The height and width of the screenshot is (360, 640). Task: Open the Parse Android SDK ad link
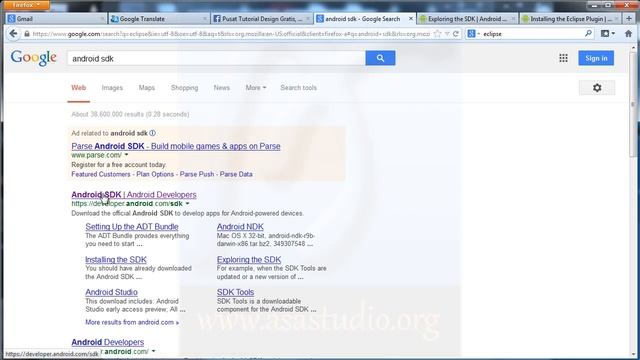(x=176, y=146)
